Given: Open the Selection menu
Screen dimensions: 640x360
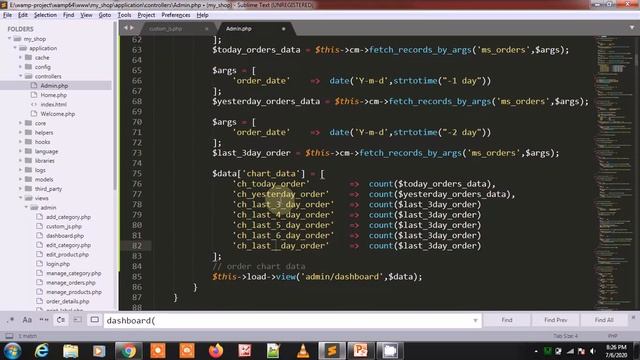Looking at the screenshot, I should coord(45,15).
